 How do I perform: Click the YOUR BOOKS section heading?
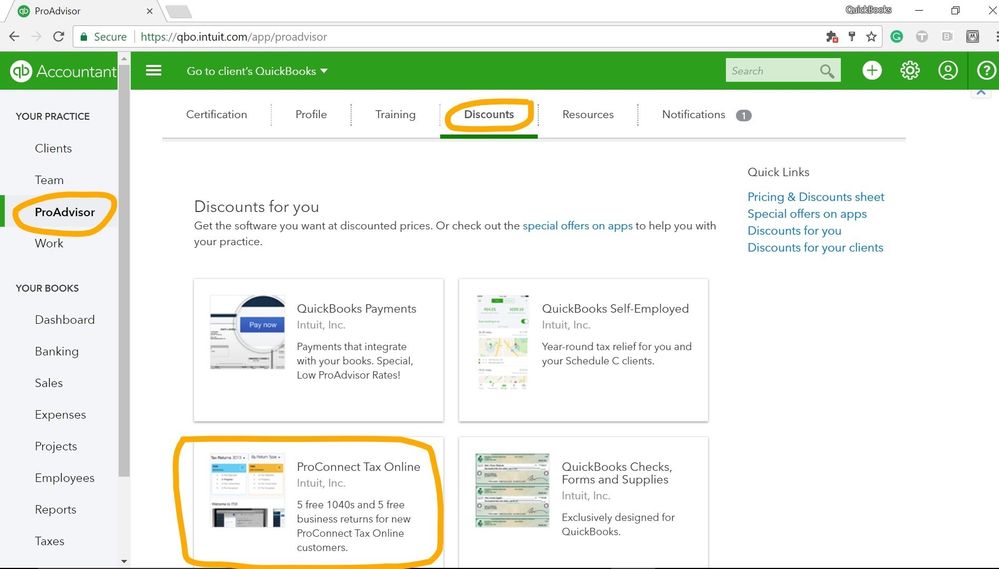[47, 288]
